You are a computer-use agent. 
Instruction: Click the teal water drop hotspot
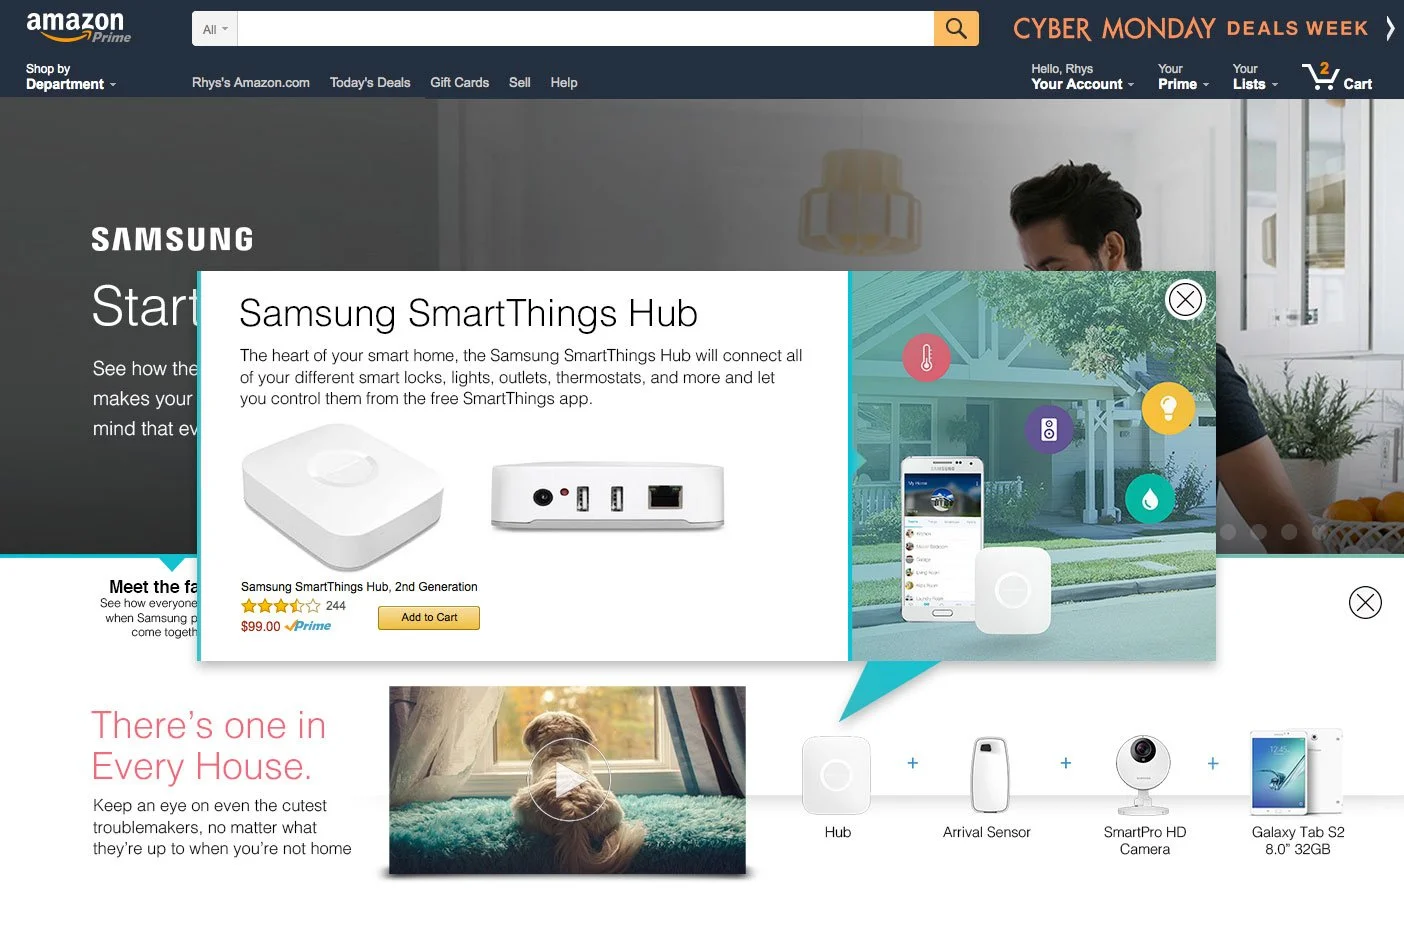(x=1150, y=498)
